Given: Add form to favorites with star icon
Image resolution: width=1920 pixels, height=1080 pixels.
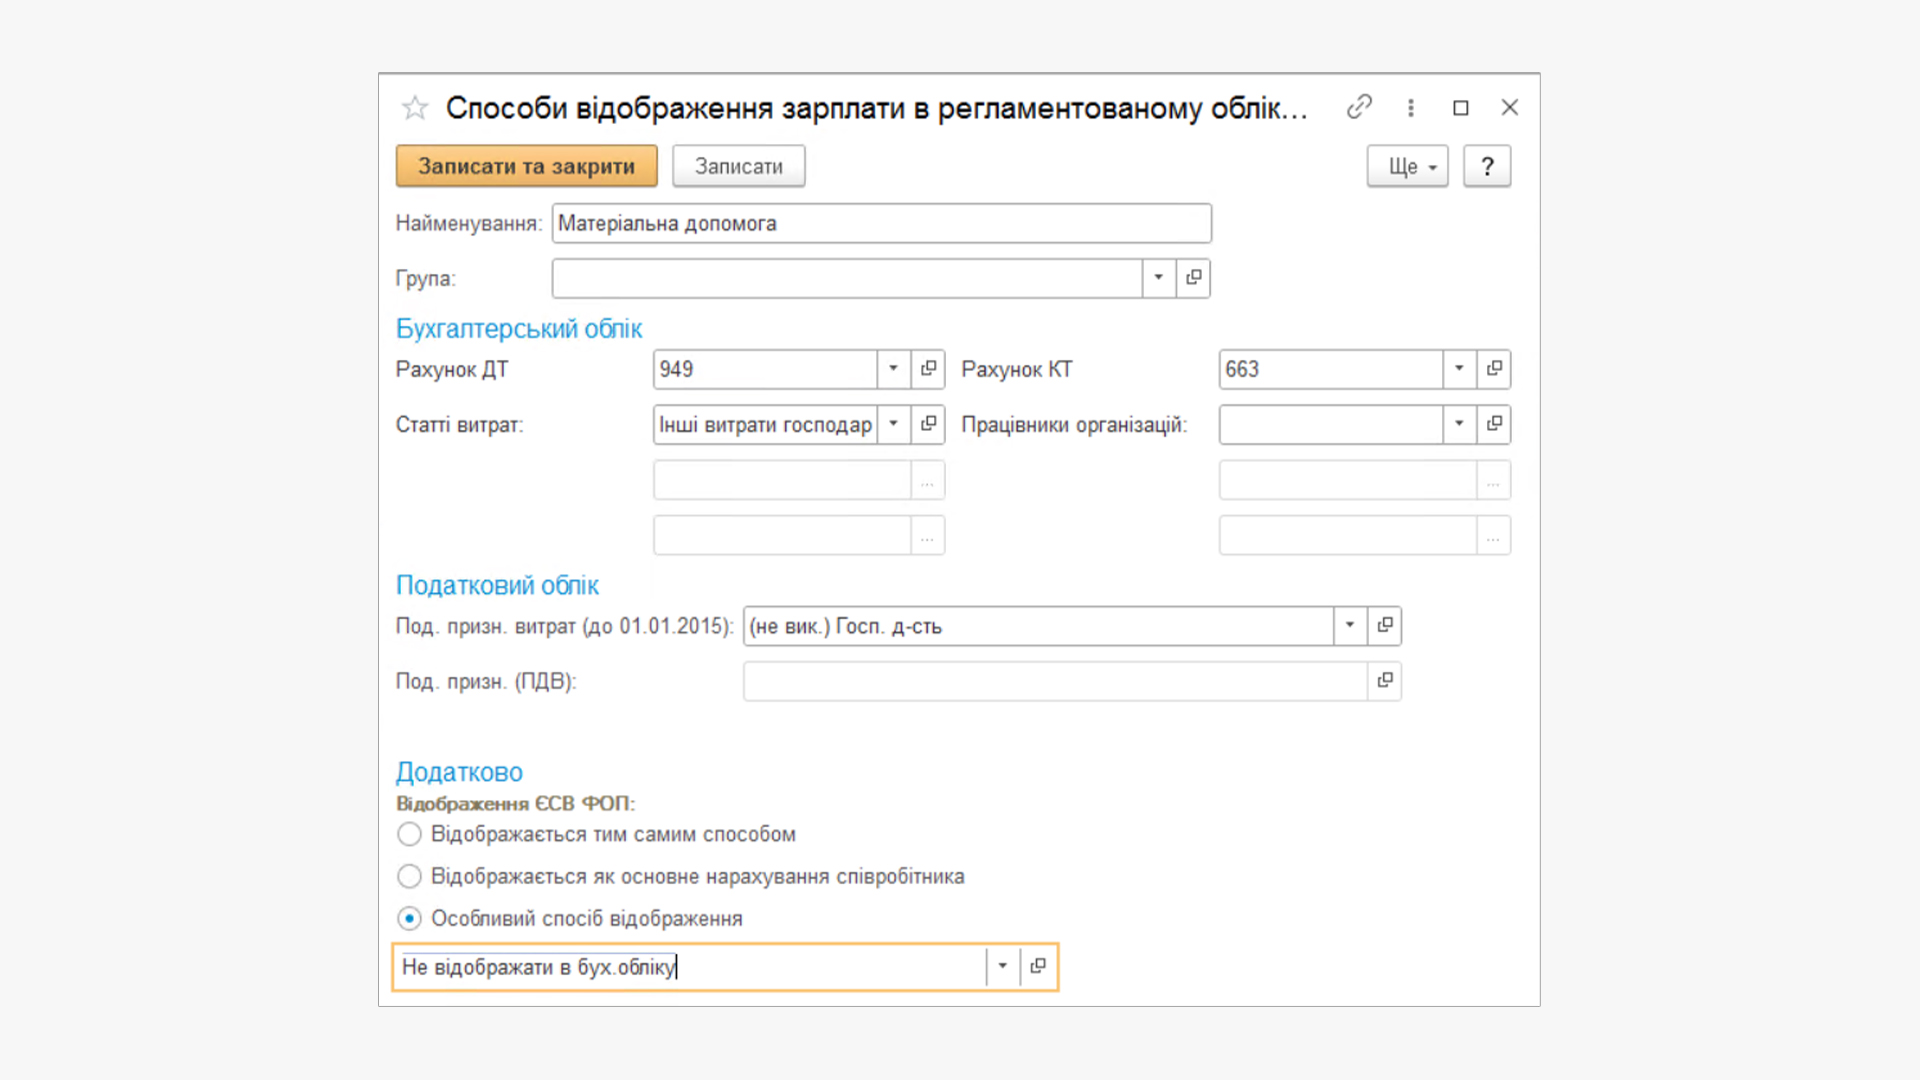Looking at the screenshot, I should pos(415,108).
